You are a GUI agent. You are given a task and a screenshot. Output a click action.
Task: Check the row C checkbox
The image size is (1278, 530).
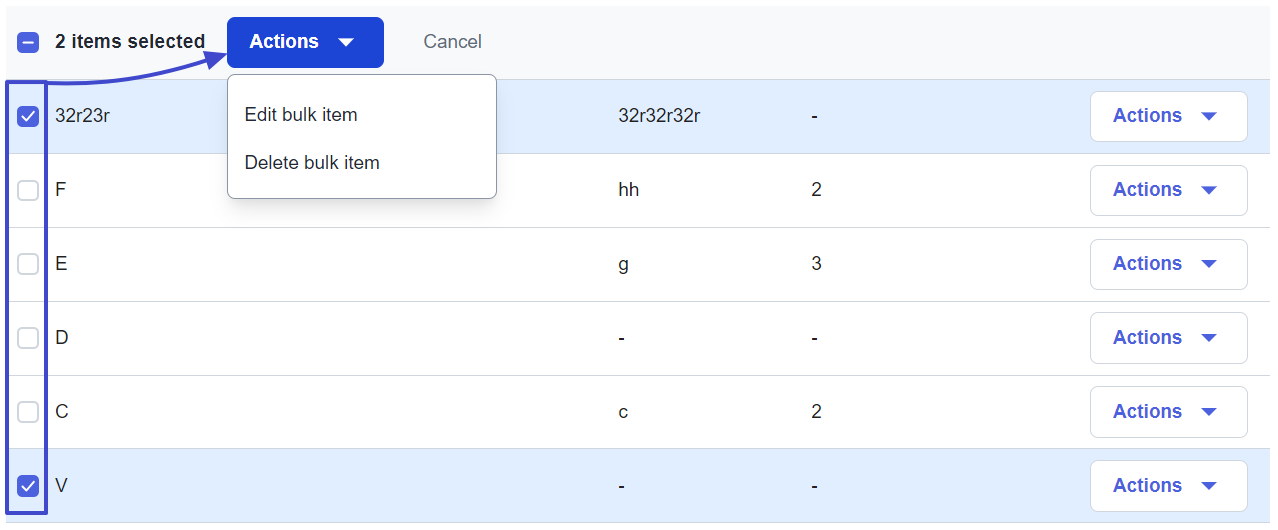click(28, 412)
